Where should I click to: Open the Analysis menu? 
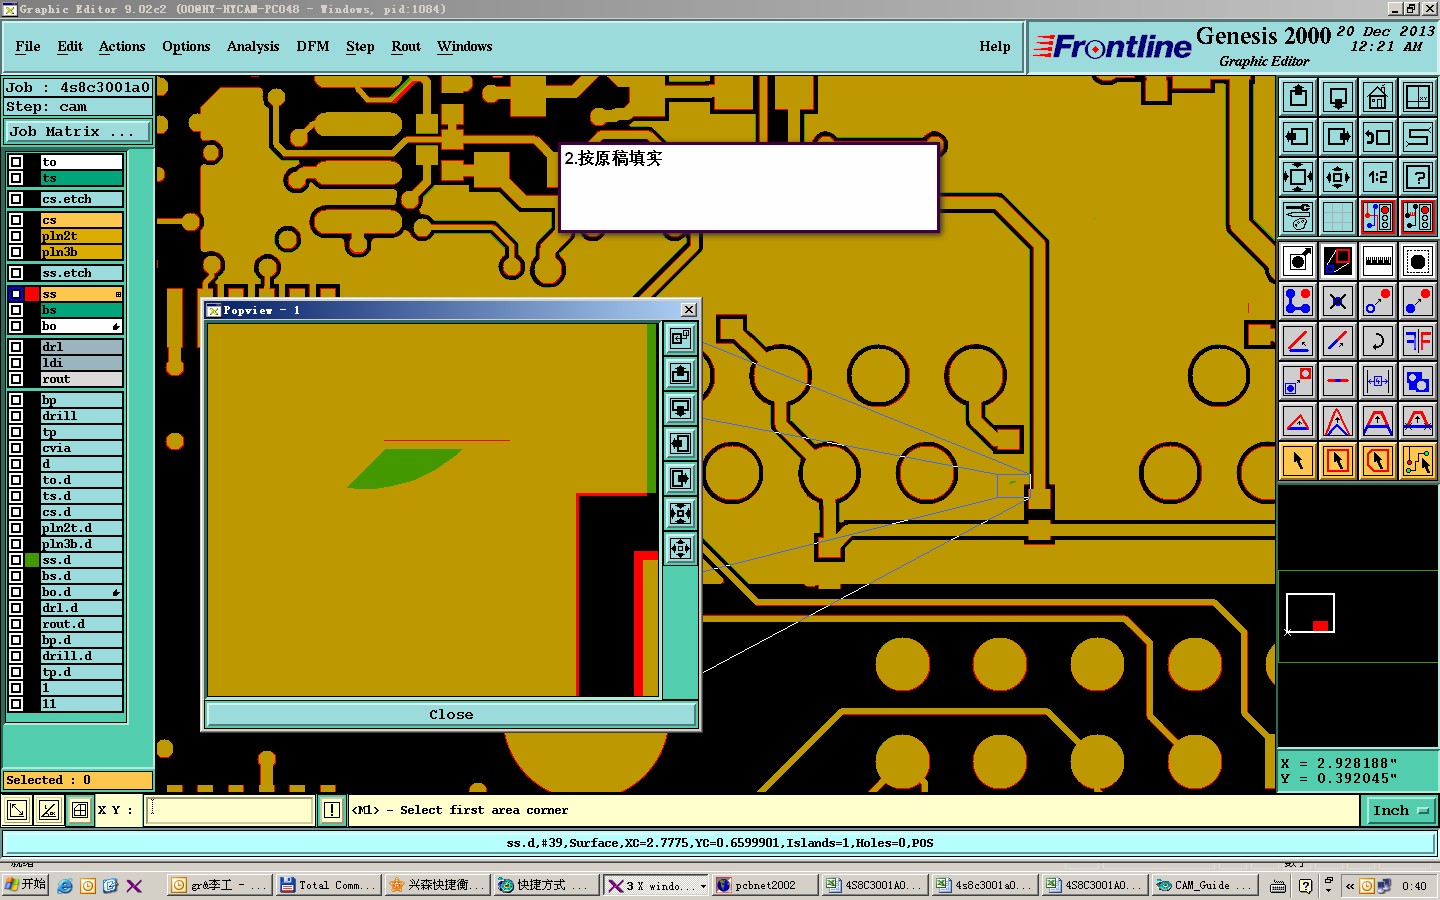(253, 47)
